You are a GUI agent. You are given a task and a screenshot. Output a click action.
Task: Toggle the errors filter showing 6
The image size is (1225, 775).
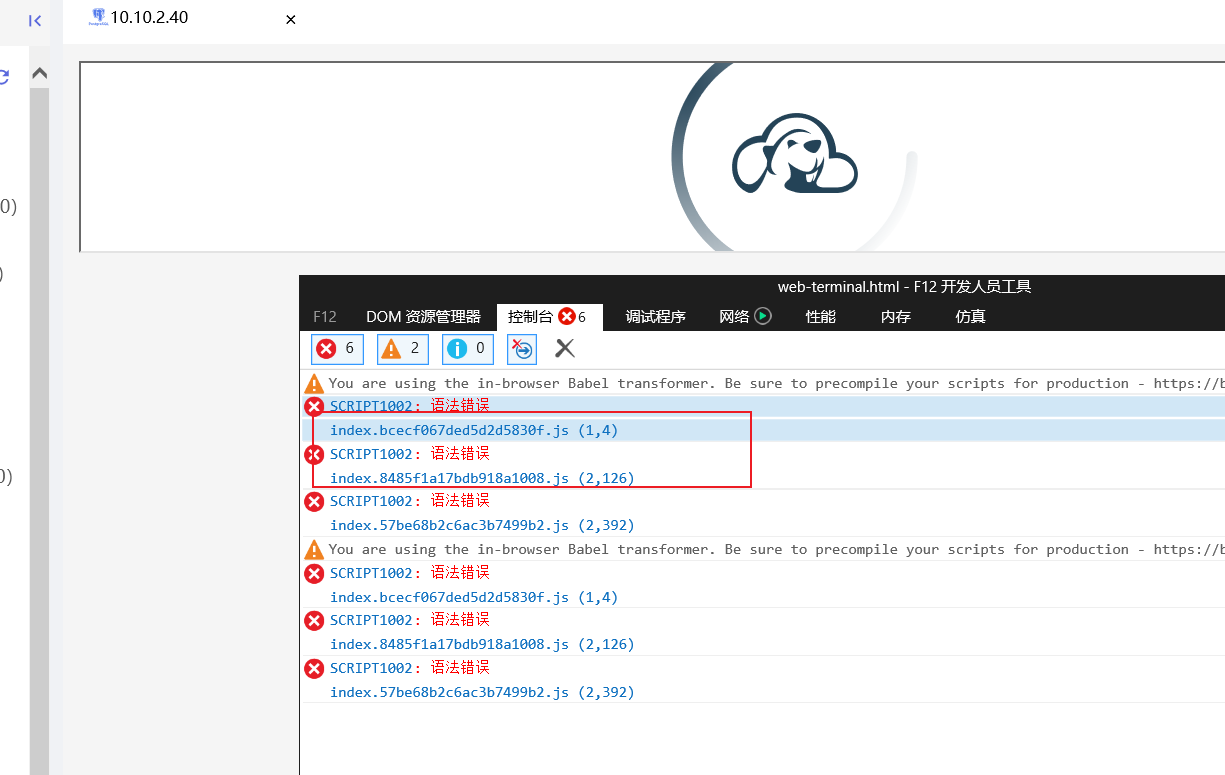(x=337, y=348)
